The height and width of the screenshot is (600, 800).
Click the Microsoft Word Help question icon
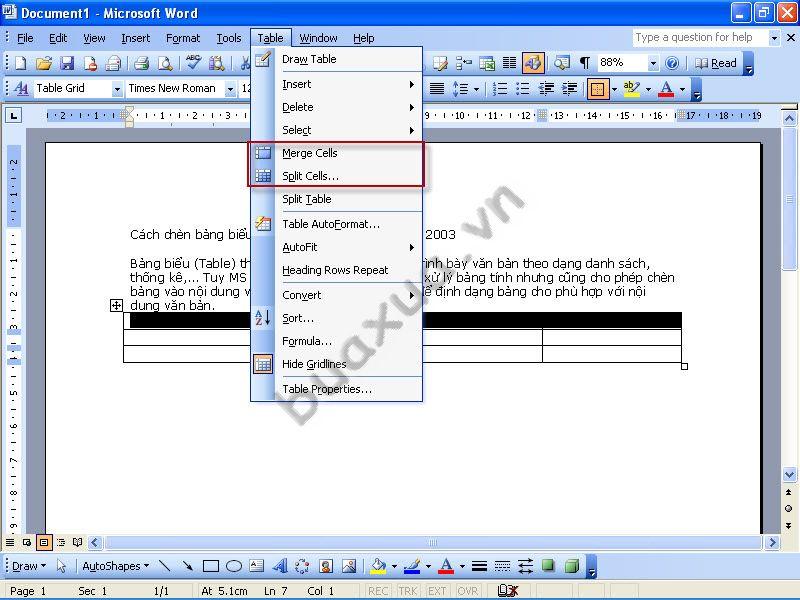[672, 63]
